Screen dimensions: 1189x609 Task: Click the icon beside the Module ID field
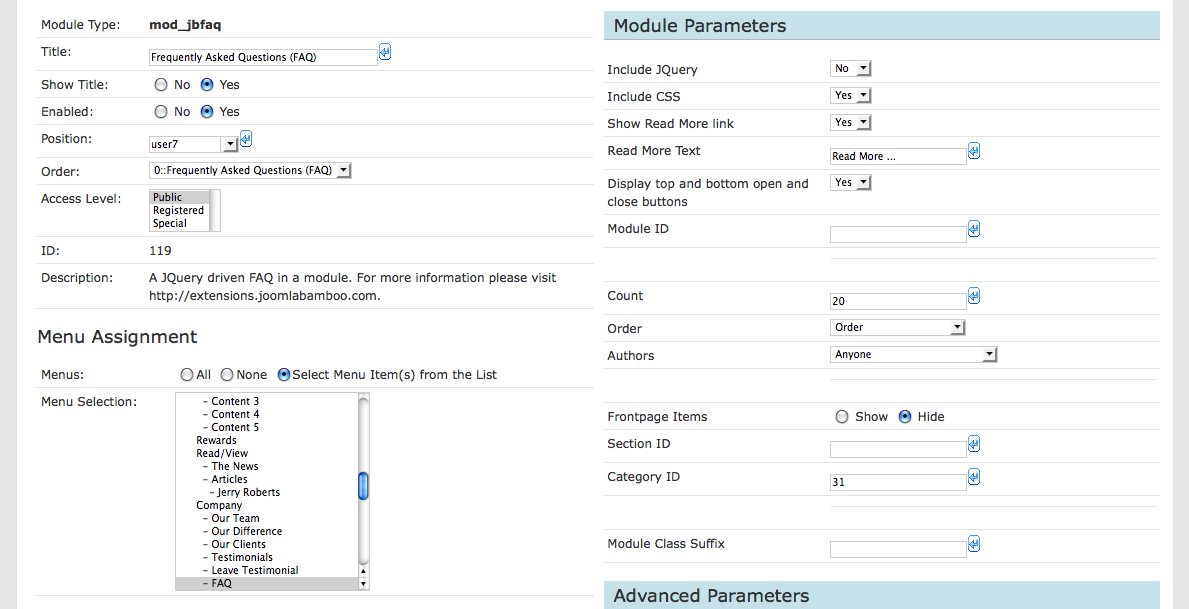click(x=974, y=229)
